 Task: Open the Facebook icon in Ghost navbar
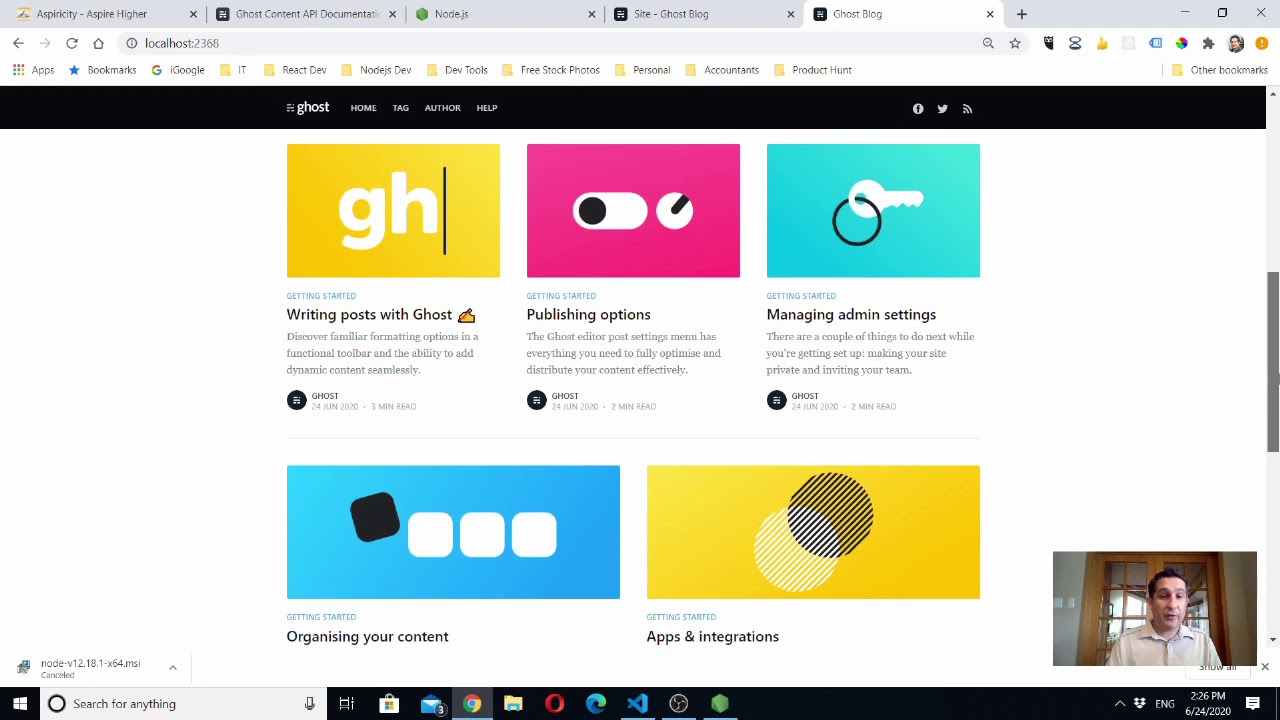tap(918, 109)
